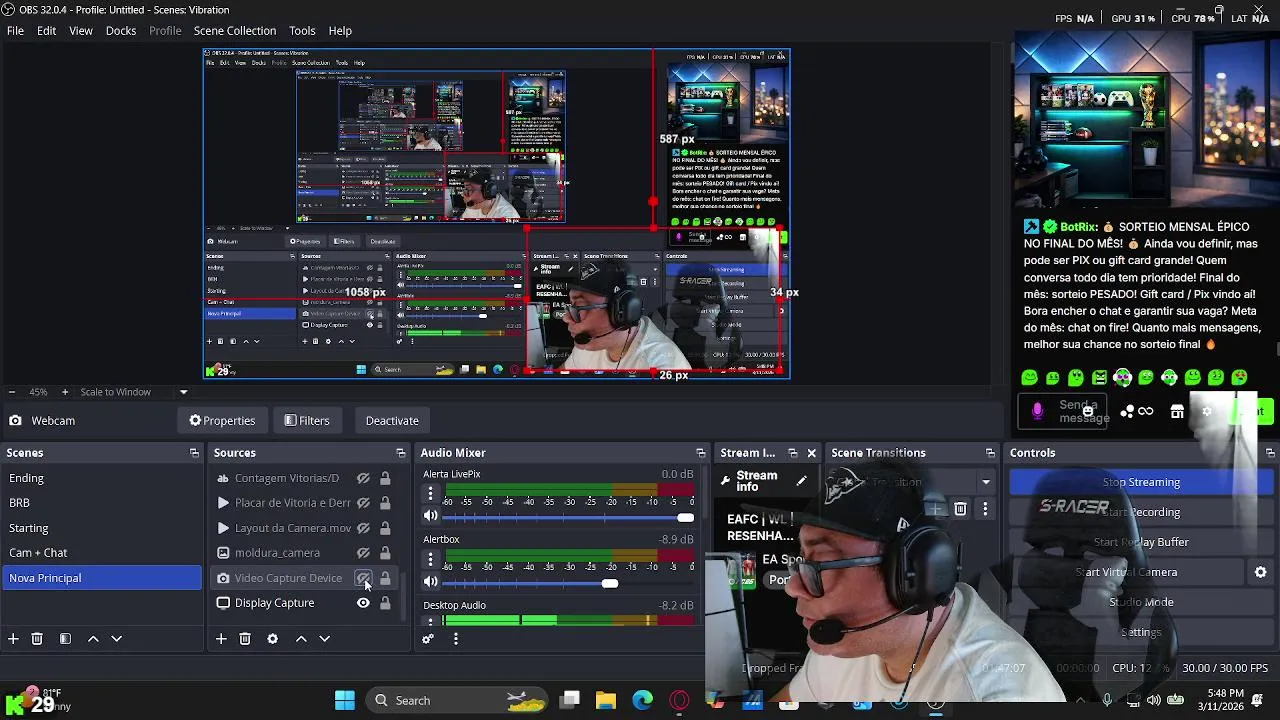Viewport: 1280px width, 720px height.
Task: Show Contagem Vitorias/D source
Action: point(363,478)
